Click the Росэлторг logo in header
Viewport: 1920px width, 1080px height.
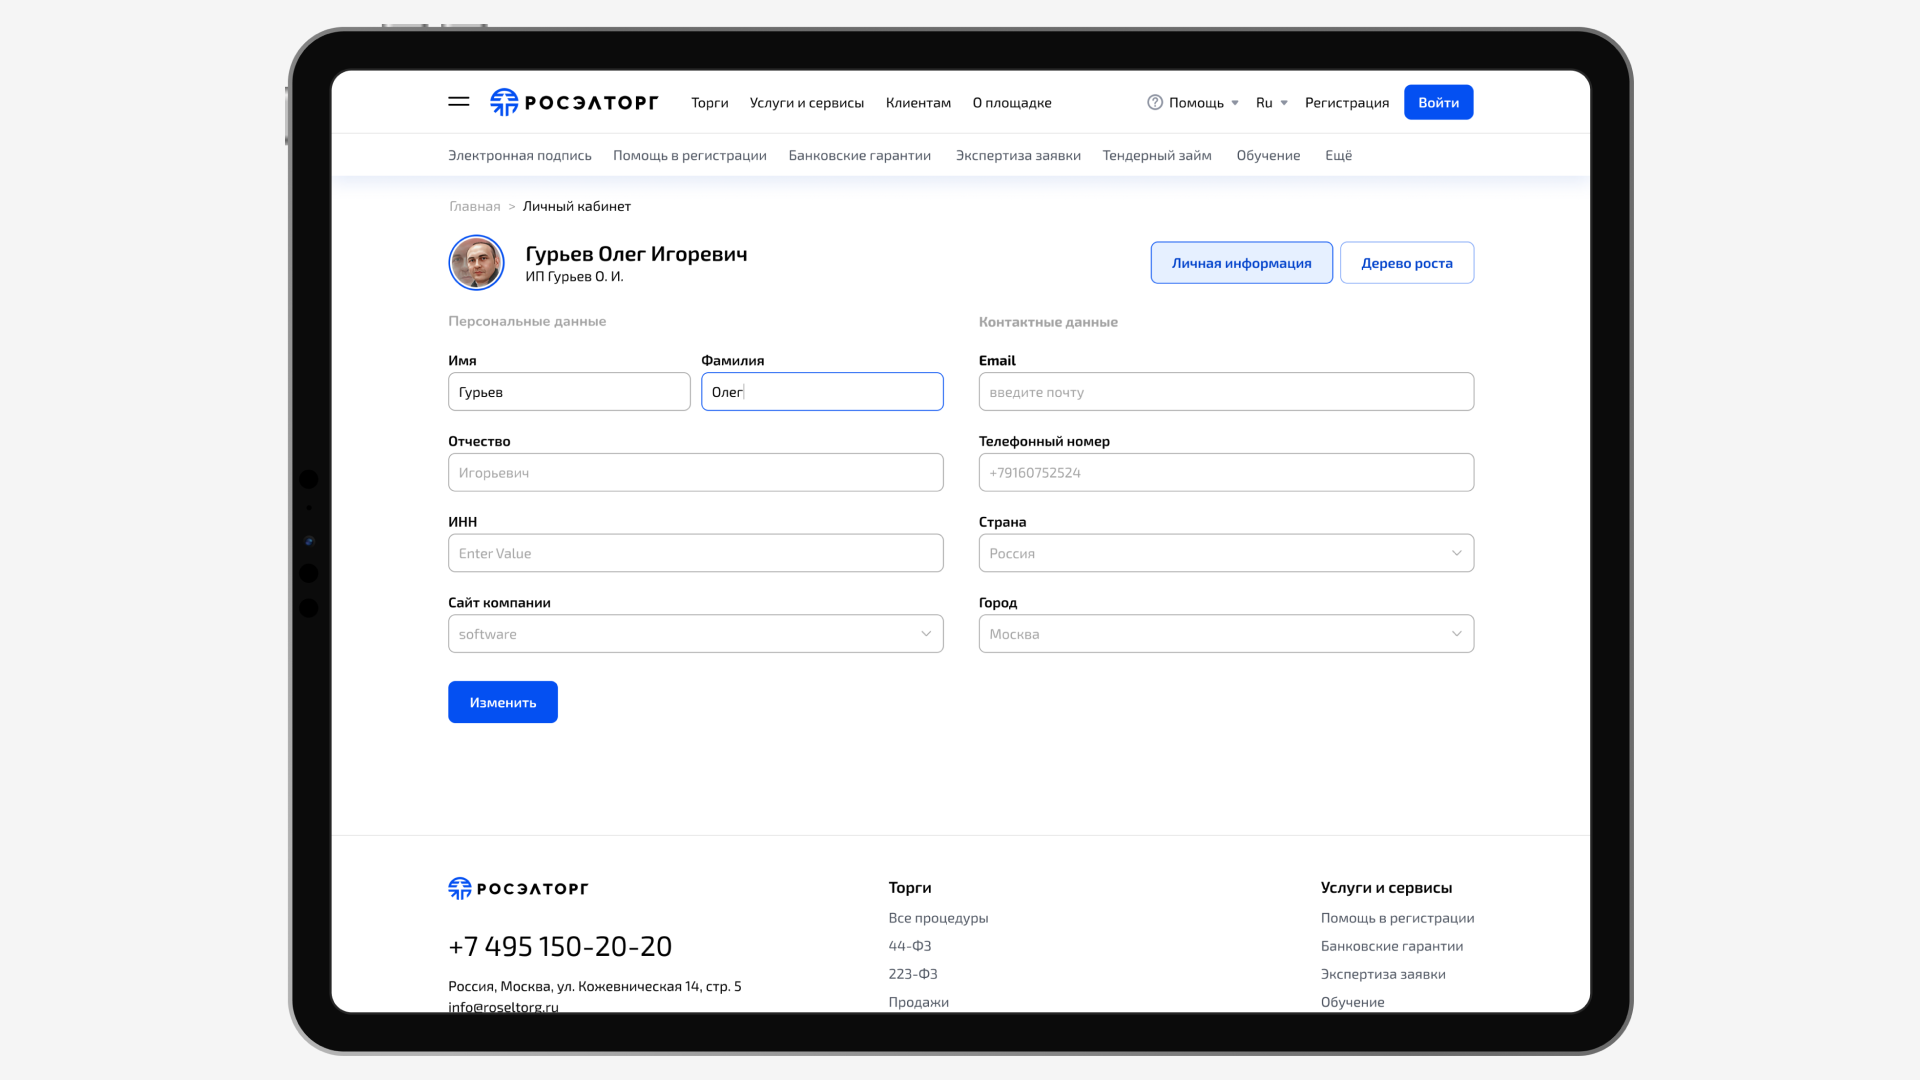574,102
